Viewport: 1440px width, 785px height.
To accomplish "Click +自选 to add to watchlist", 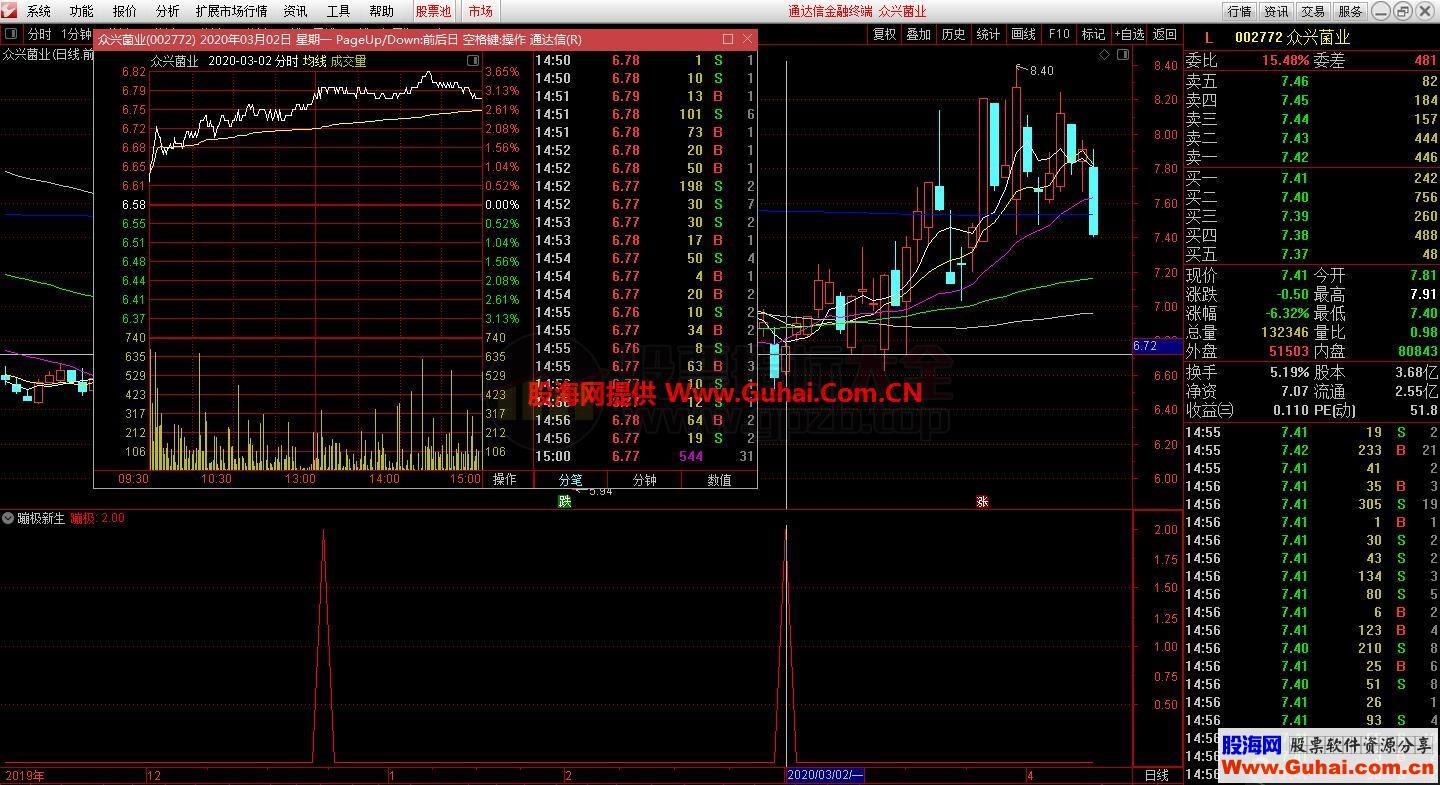I will pyautogui.click(x=1129, y=34).
